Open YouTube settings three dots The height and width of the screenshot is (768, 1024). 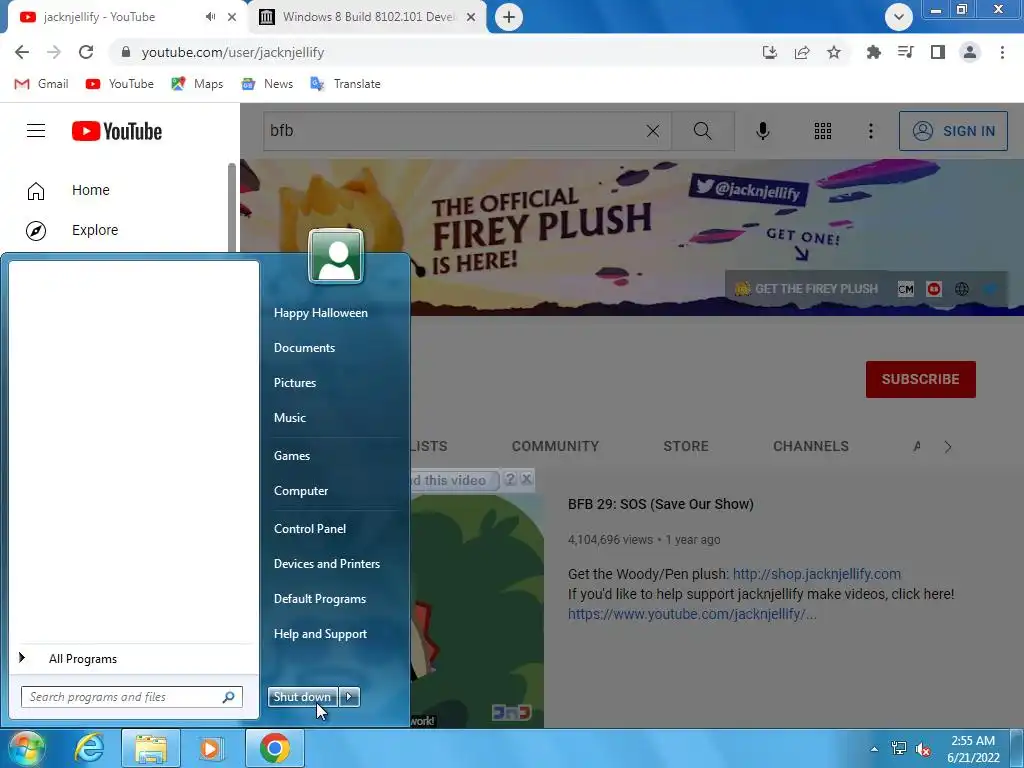point(871,131)
